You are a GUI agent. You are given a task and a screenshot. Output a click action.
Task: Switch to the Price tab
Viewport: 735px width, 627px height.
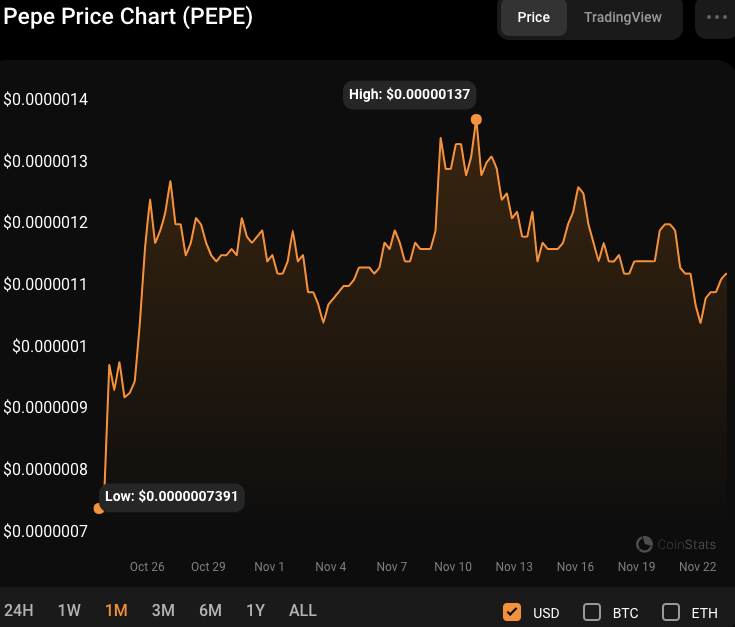pos(533,17)
